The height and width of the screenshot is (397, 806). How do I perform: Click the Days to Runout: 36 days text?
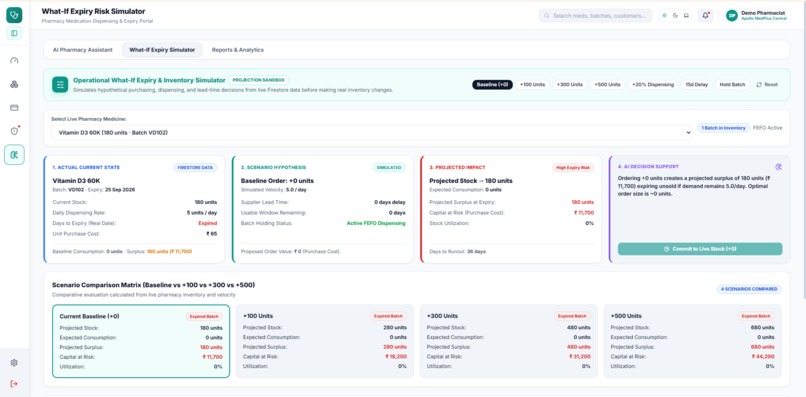point(457,251)
